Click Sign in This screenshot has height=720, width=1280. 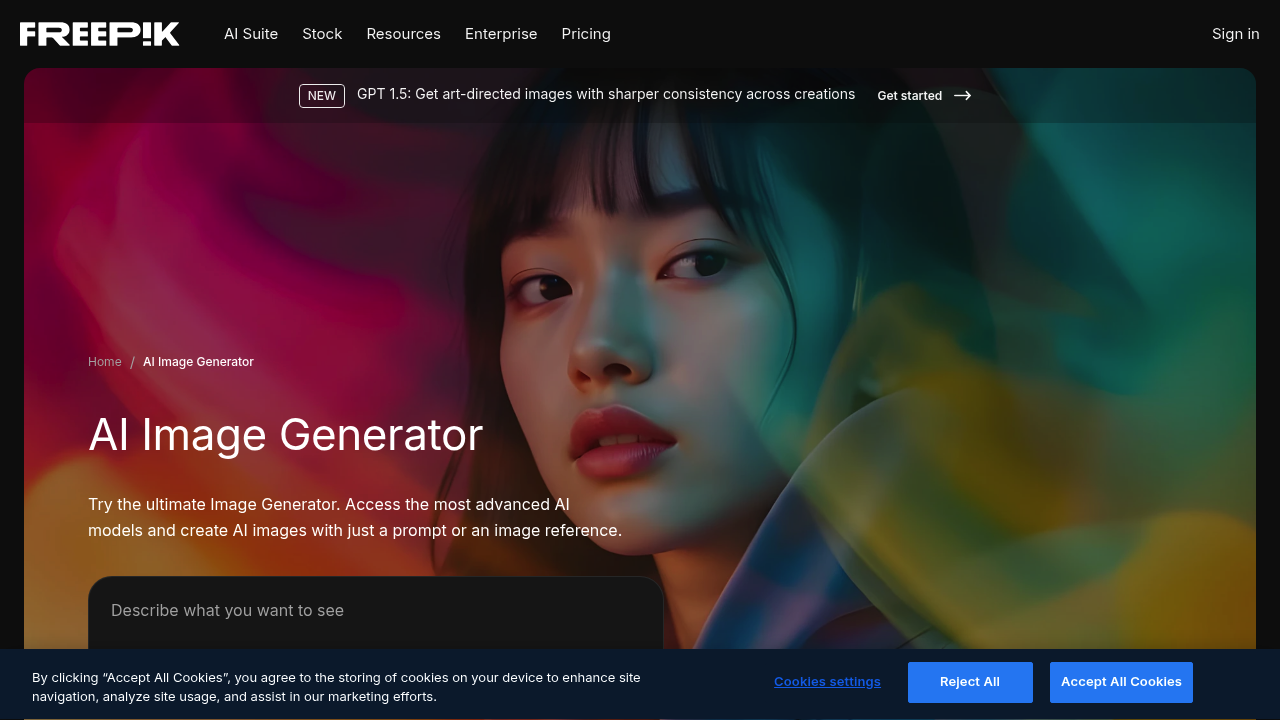[1235, 33]
